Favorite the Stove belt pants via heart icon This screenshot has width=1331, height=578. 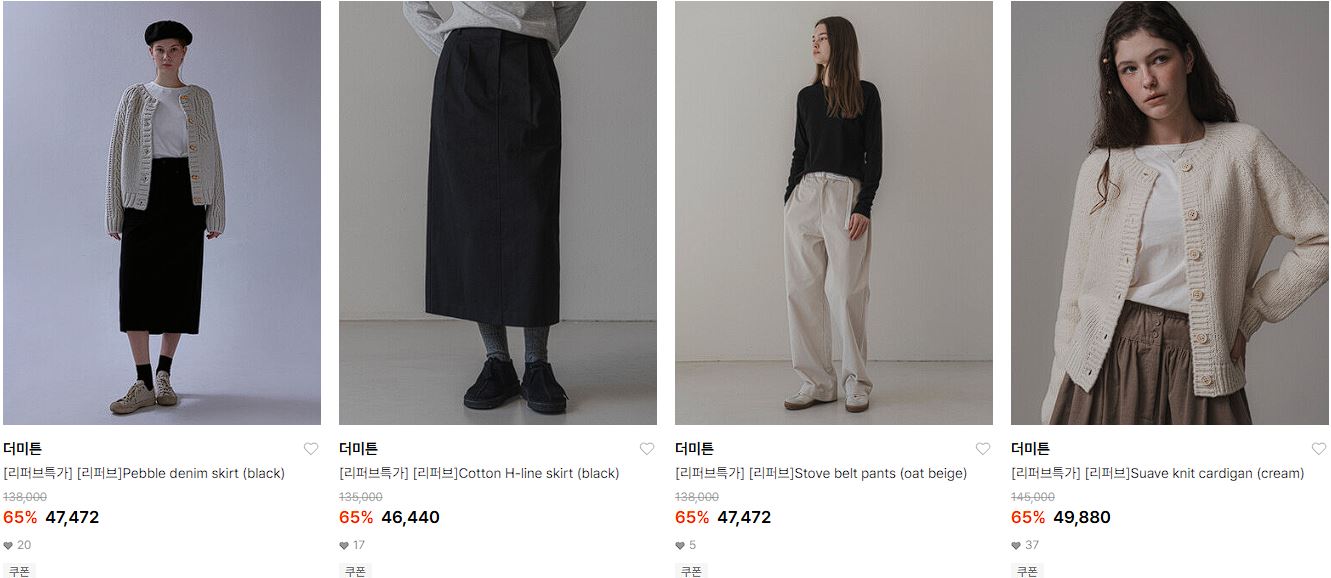coord(983,449)
